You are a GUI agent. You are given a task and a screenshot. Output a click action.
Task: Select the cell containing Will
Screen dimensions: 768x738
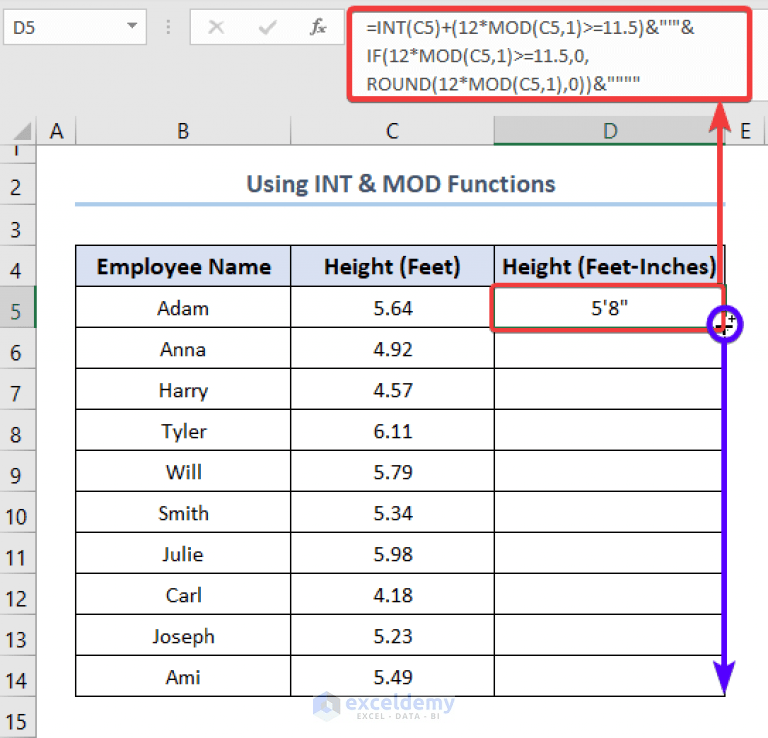click(183, 472)
